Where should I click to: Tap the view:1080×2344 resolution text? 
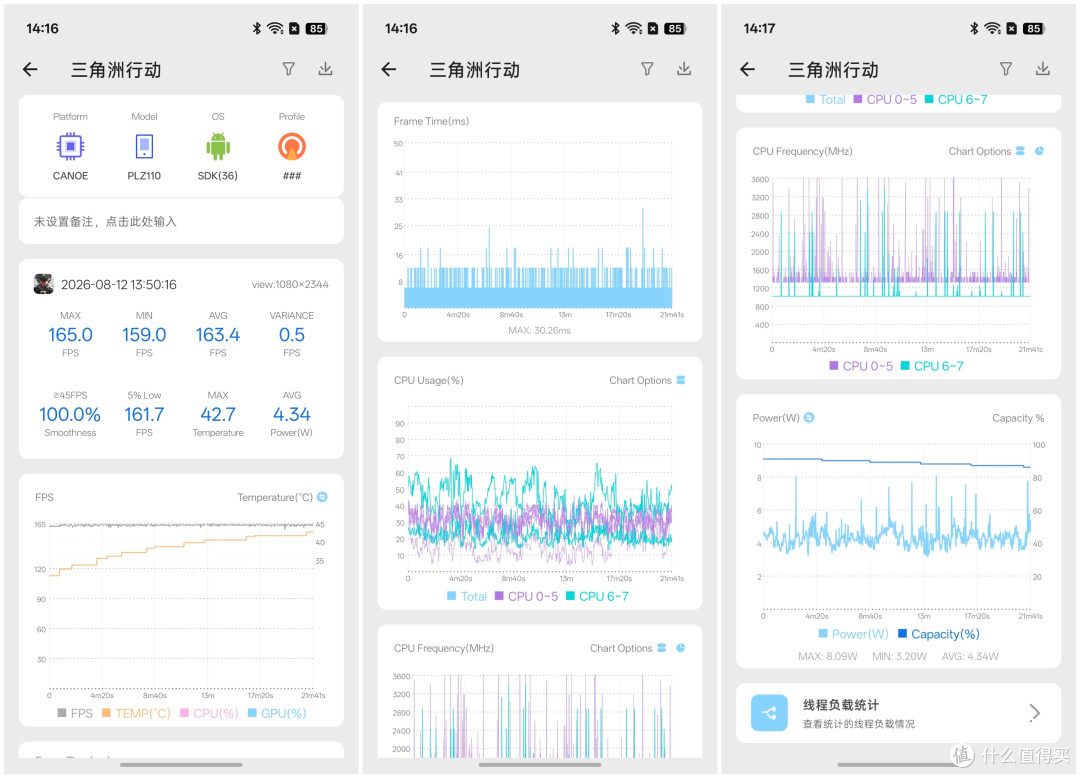coord(290,284)
